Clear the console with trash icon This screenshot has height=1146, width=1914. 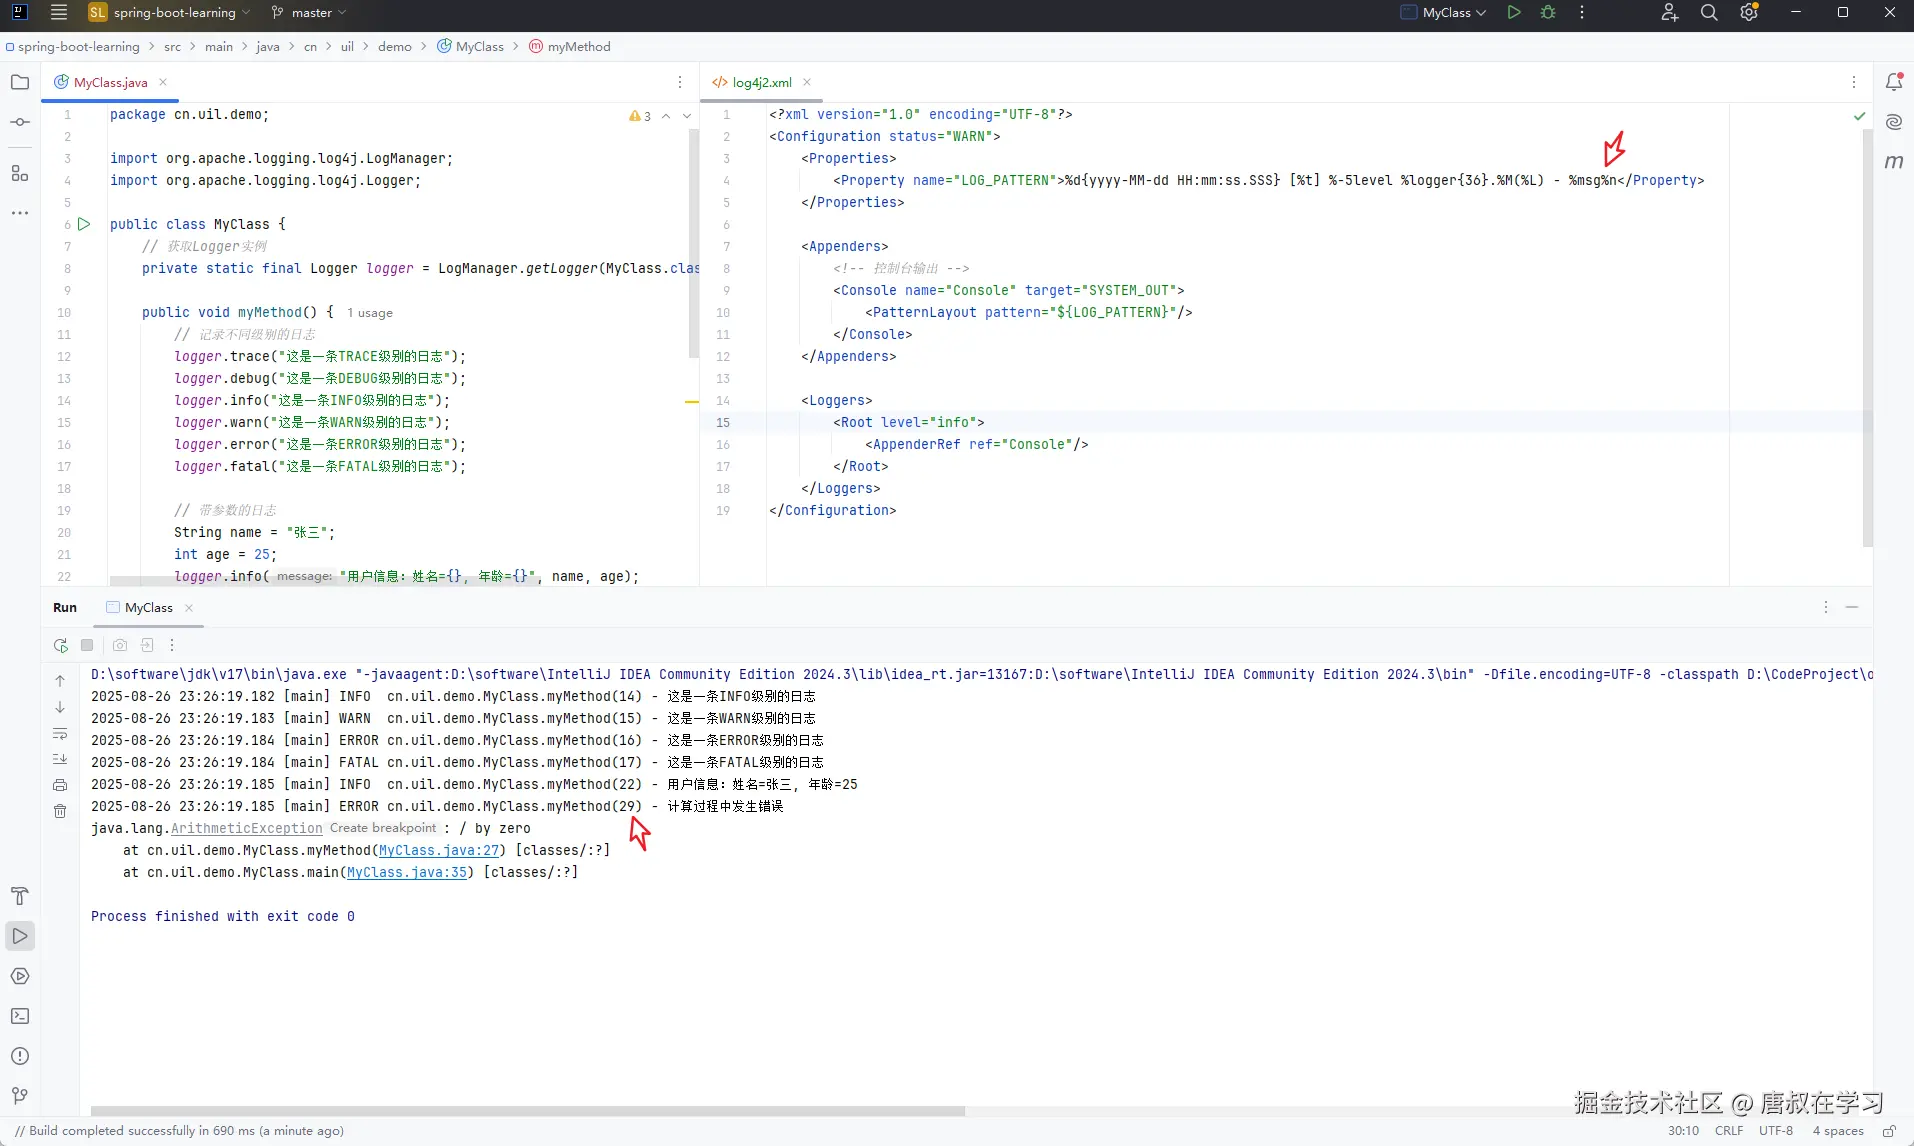coord(60,811)
